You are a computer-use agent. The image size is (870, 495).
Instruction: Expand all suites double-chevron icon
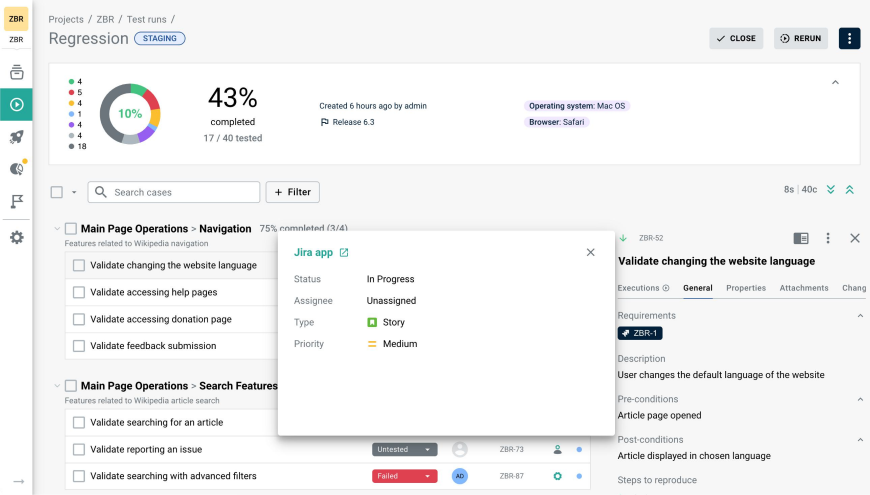point(831,190)
